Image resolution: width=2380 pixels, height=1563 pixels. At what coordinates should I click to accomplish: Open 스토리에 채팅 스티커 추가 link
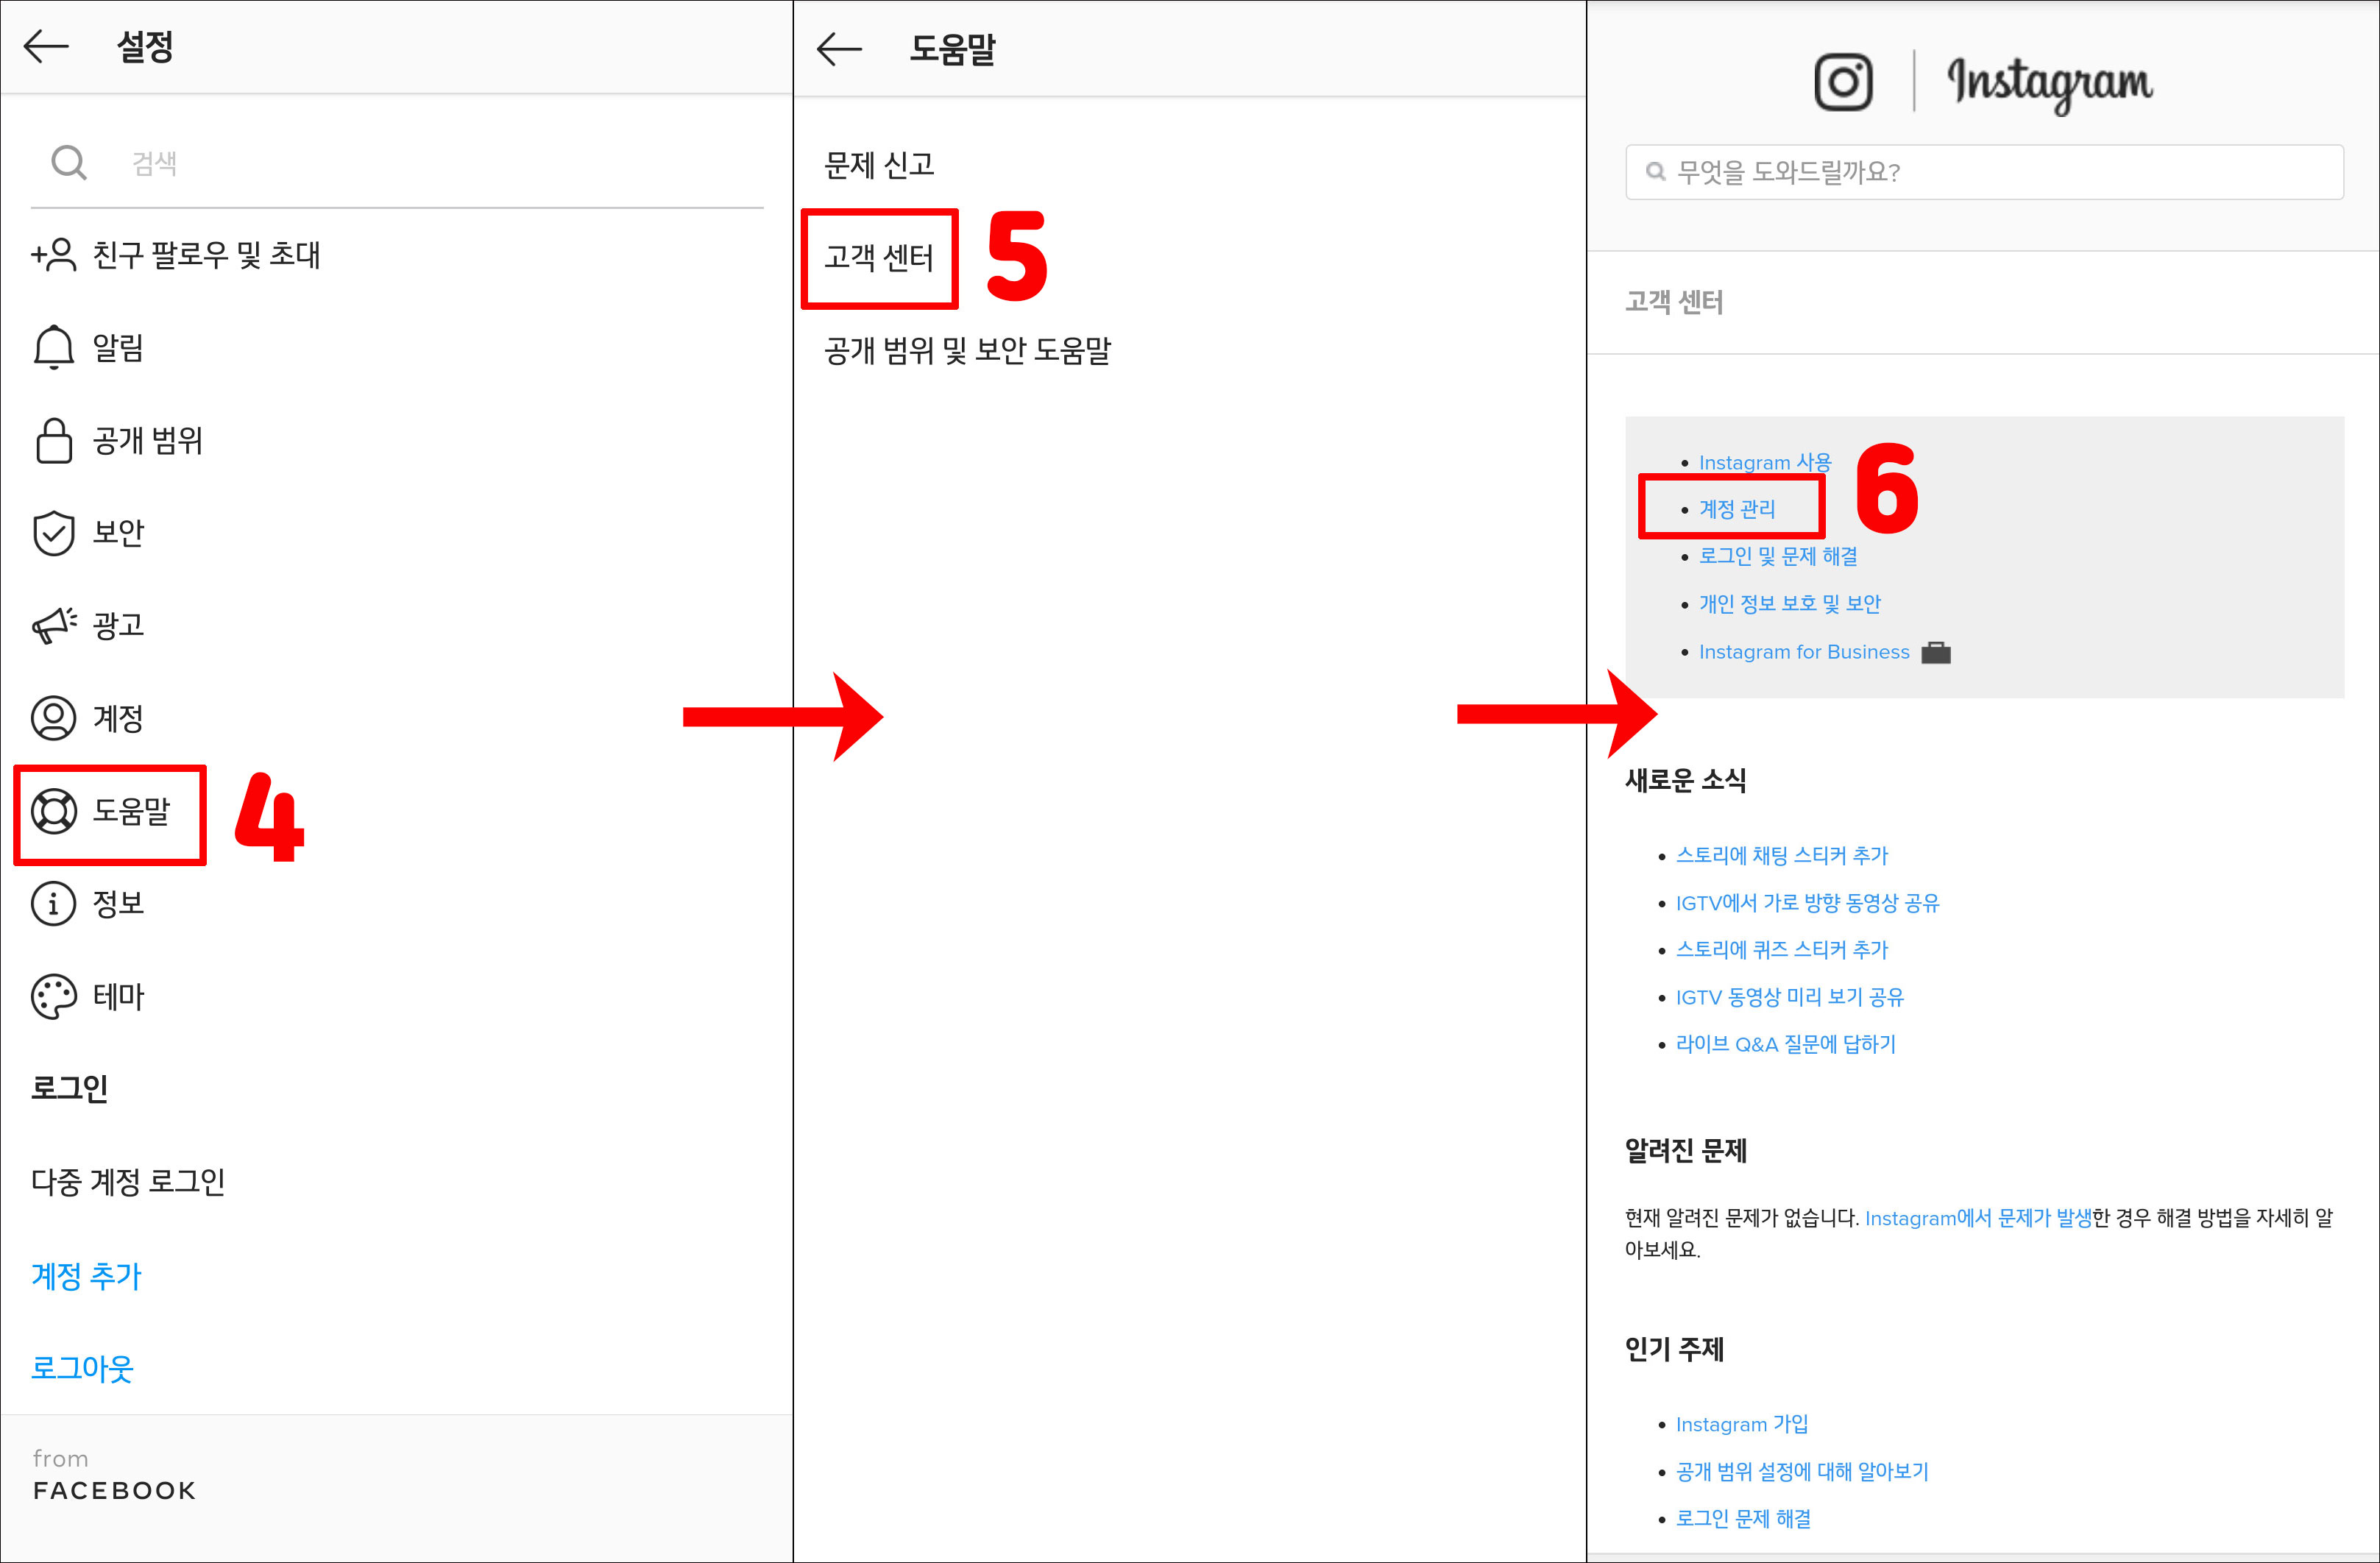pos(1782,856)
